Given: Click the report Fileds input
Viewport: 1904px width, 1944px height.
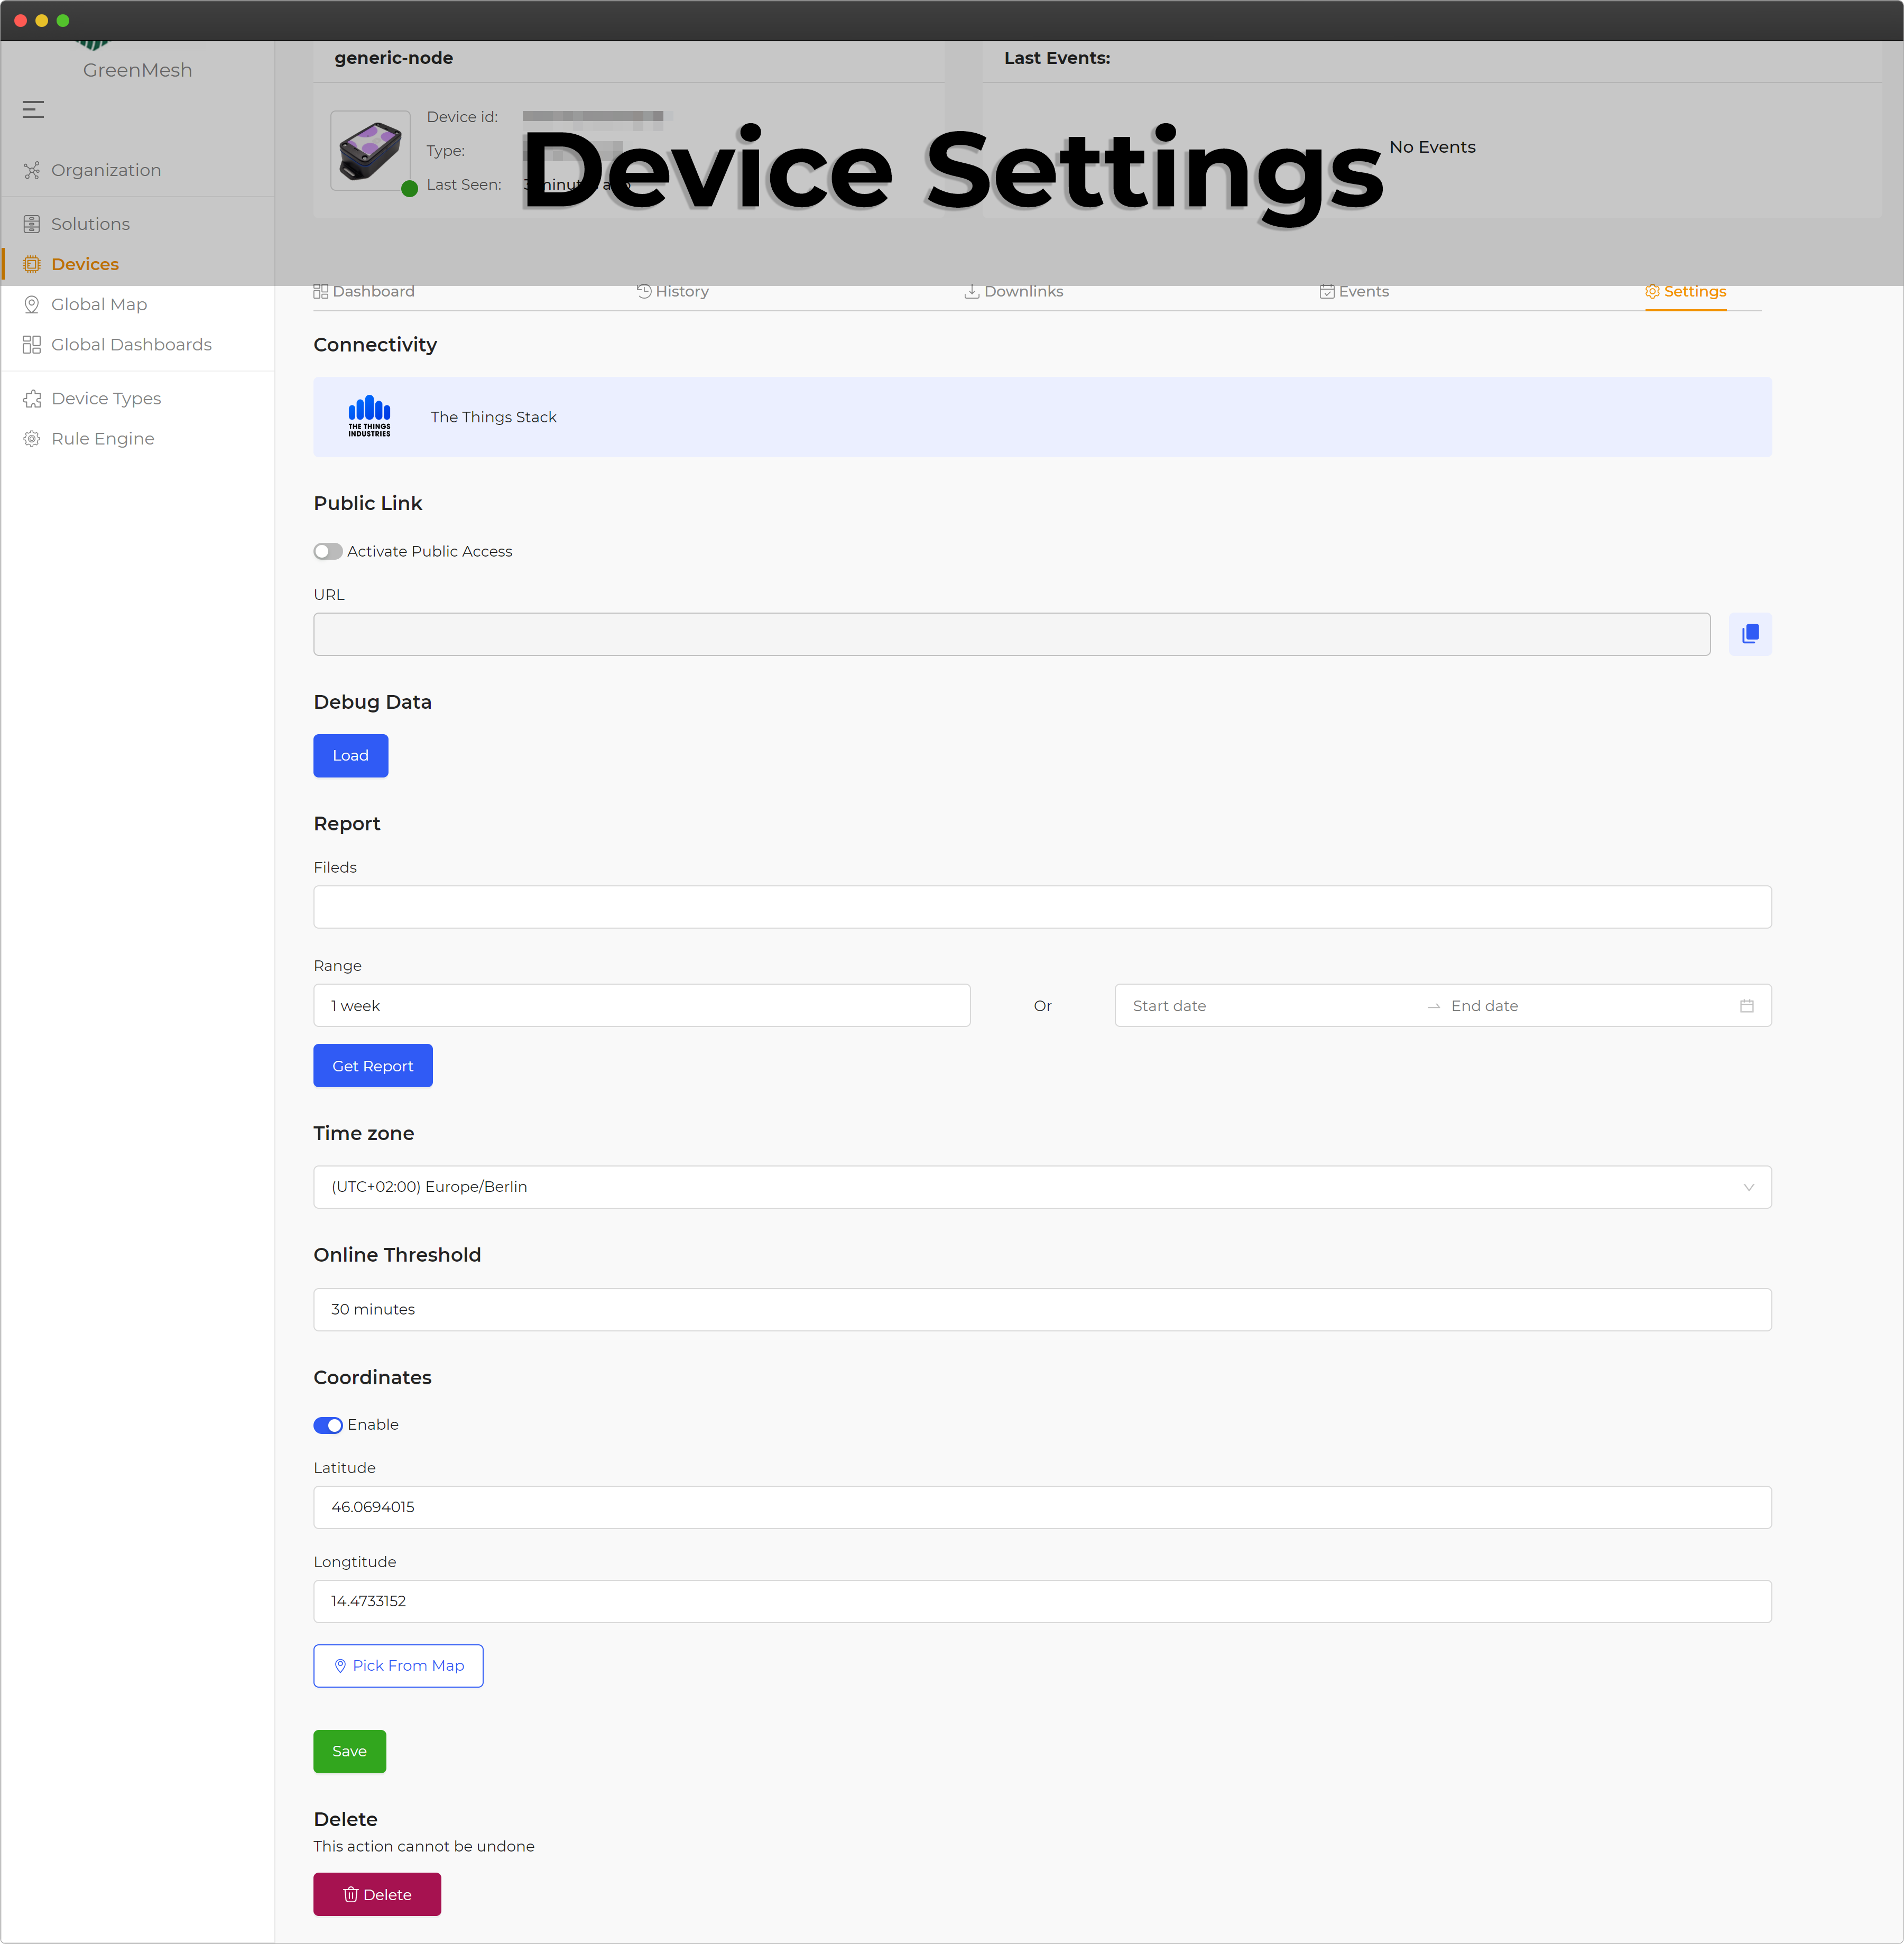Looking at the screenshot, I should pos(1042,907).
